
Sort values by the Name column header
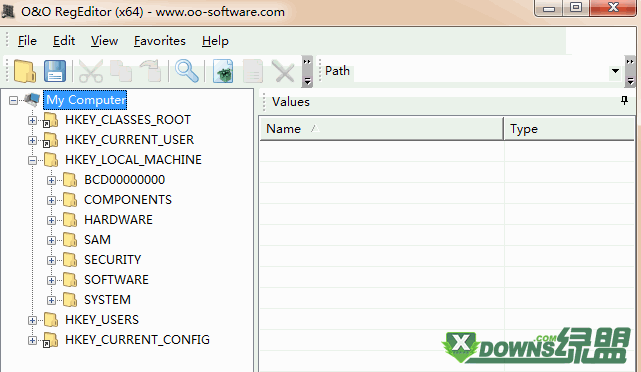tap(381, 129)
